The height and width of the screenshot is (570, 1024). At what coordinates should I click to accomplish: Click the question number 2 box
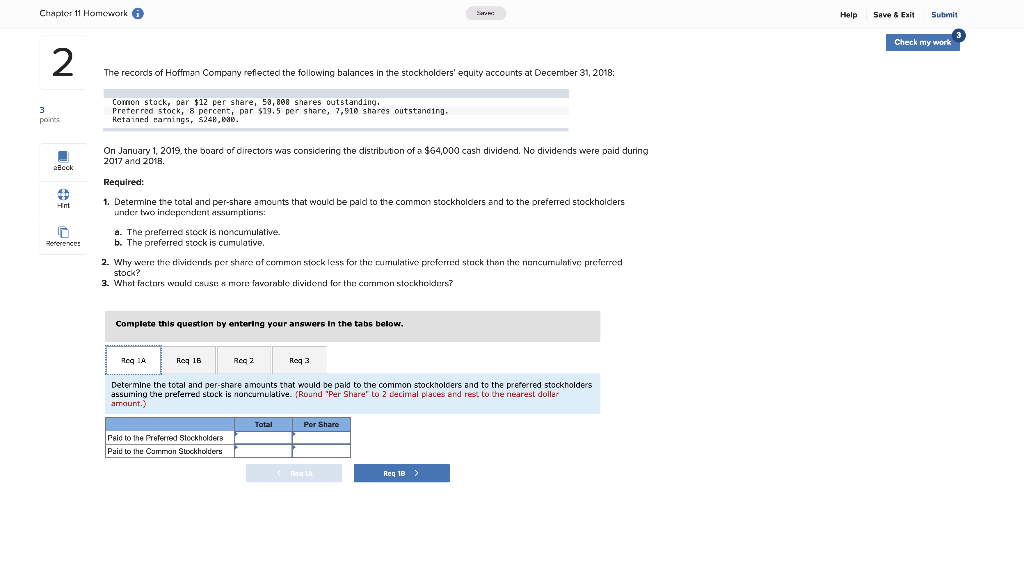(x=63, y=63)
